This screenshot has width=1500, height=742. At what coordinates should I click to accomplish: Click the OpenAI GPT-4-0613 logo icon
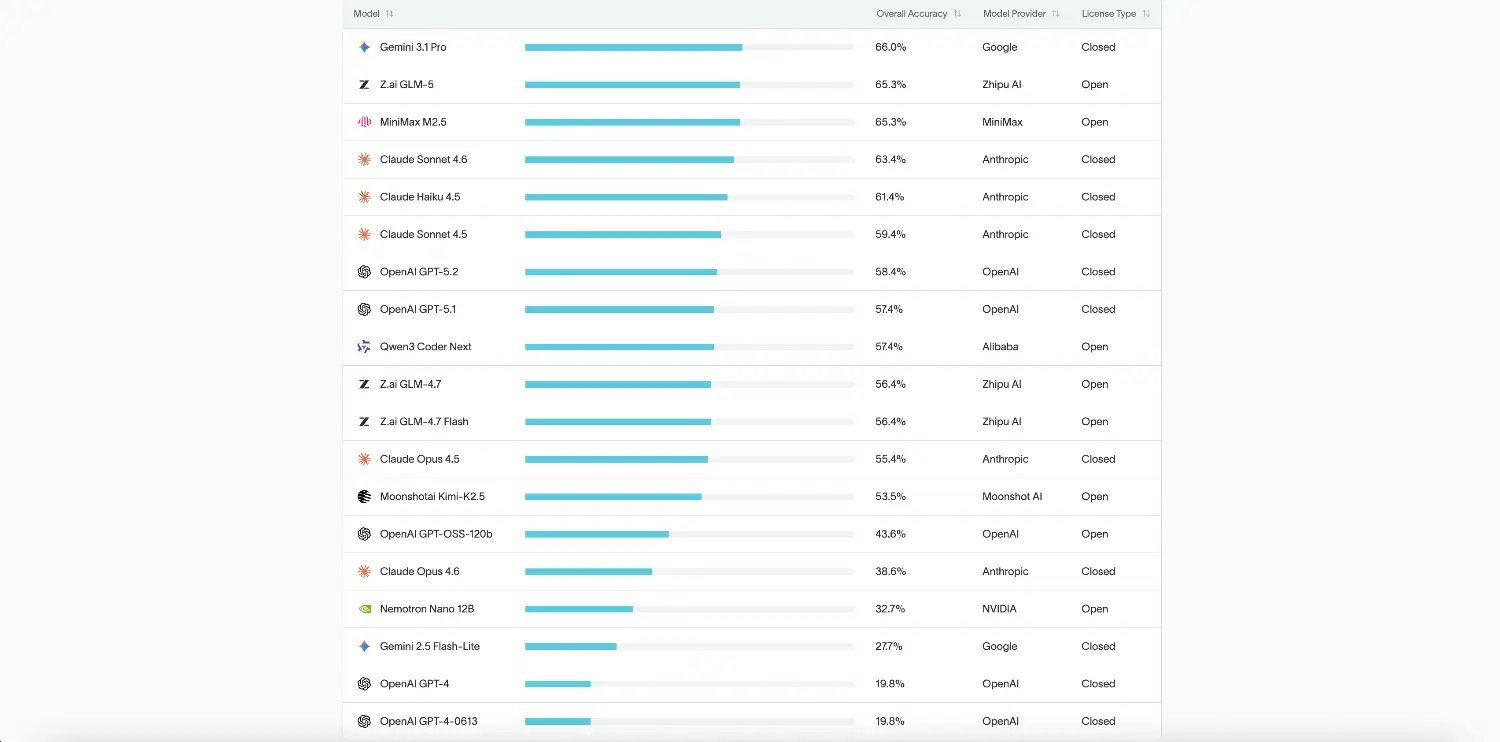click(x=364, y=721)
